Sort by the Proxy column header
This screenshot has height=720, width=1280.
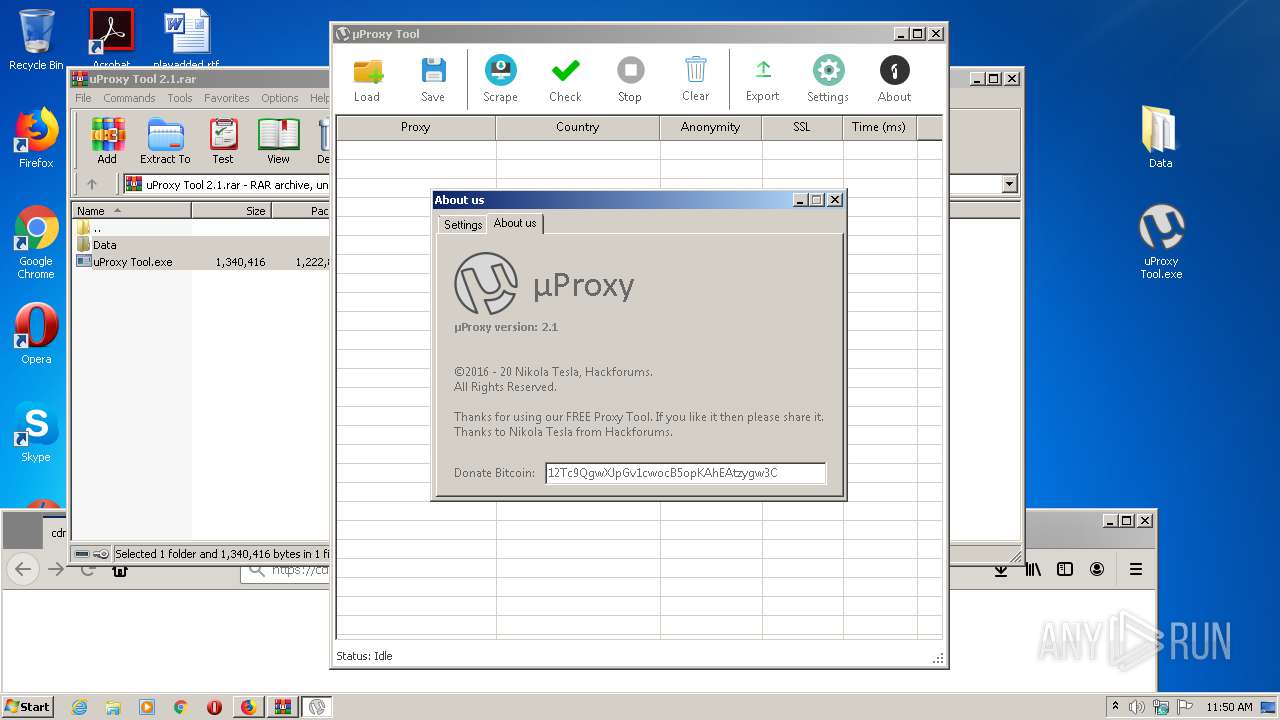click(416, 127)
